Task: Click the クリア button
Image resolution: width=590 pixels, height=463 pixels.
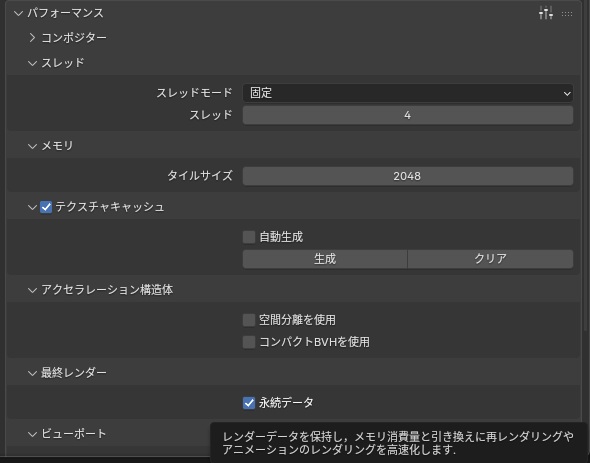Action: tap(490, 259)
